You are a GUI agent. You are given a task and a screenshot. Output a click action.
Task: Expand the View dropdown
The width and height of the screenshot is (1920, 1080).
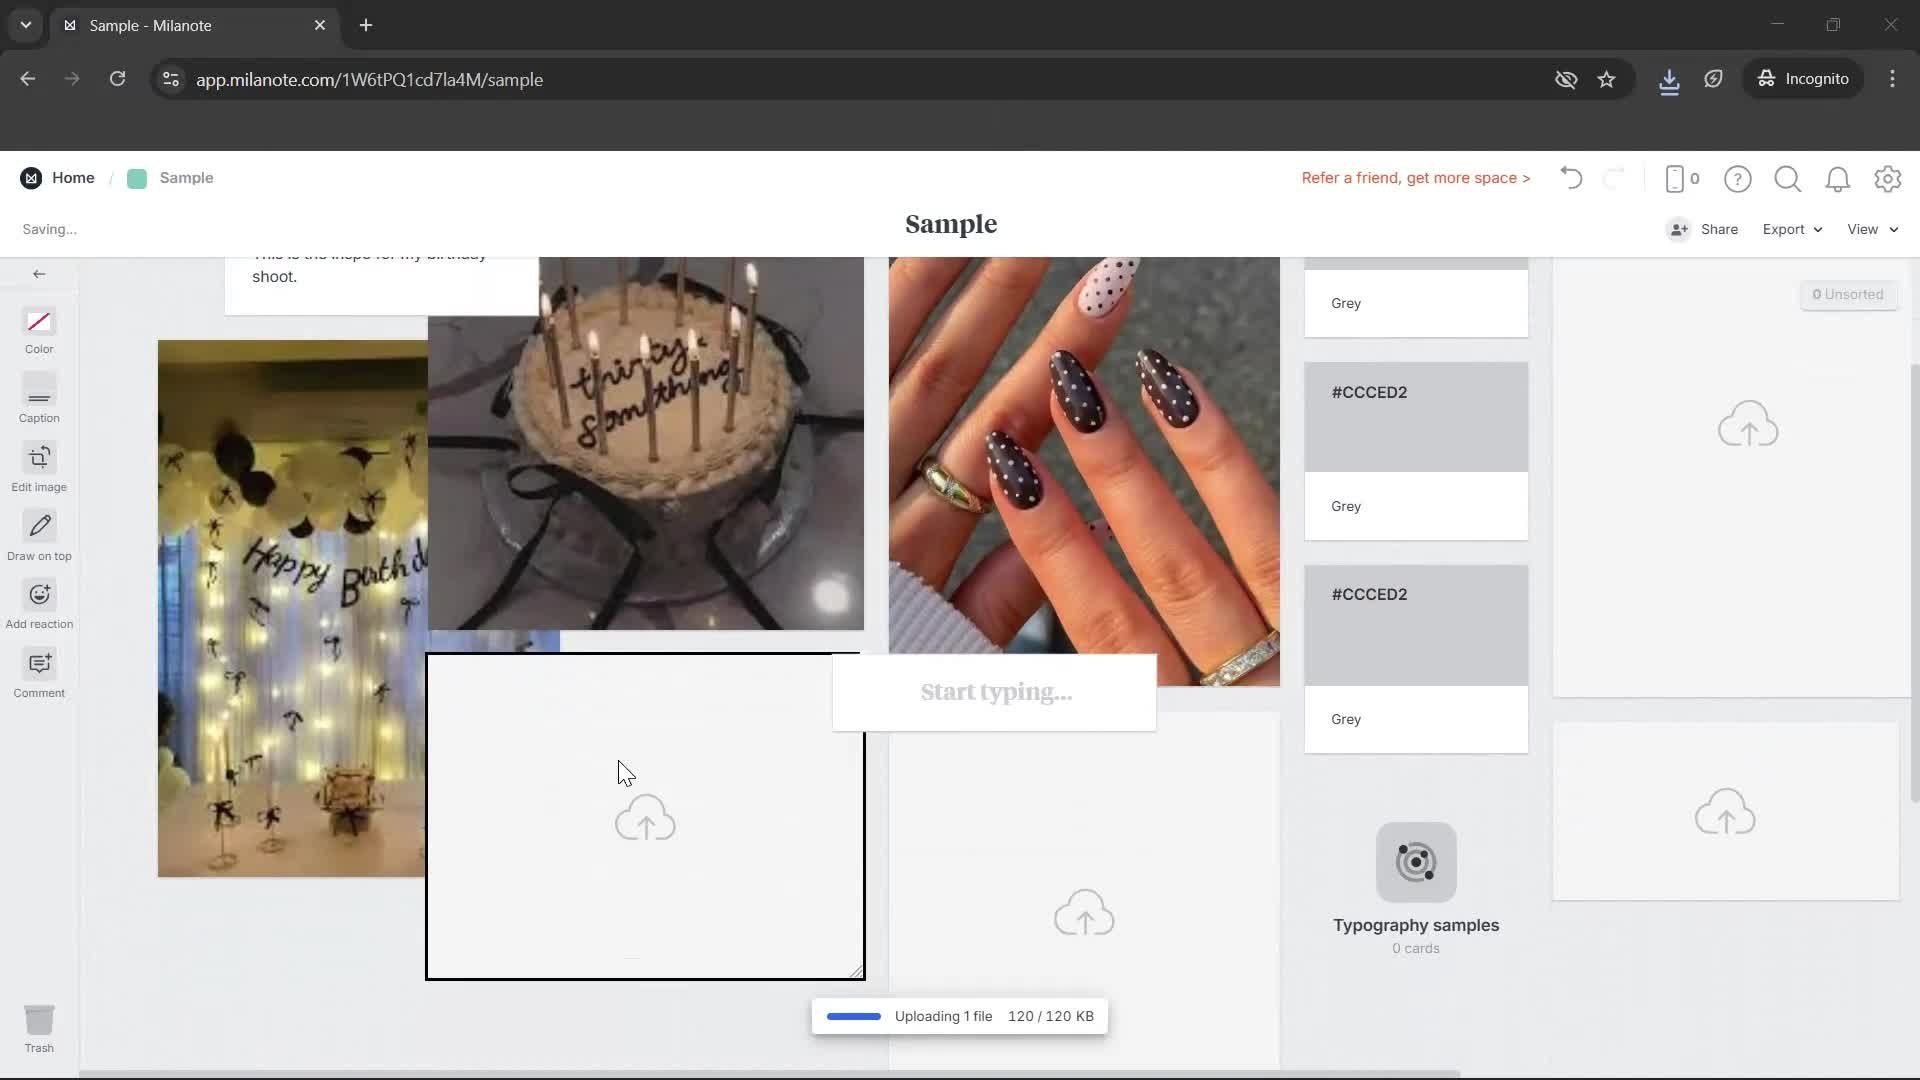[x=1871, y=229]
